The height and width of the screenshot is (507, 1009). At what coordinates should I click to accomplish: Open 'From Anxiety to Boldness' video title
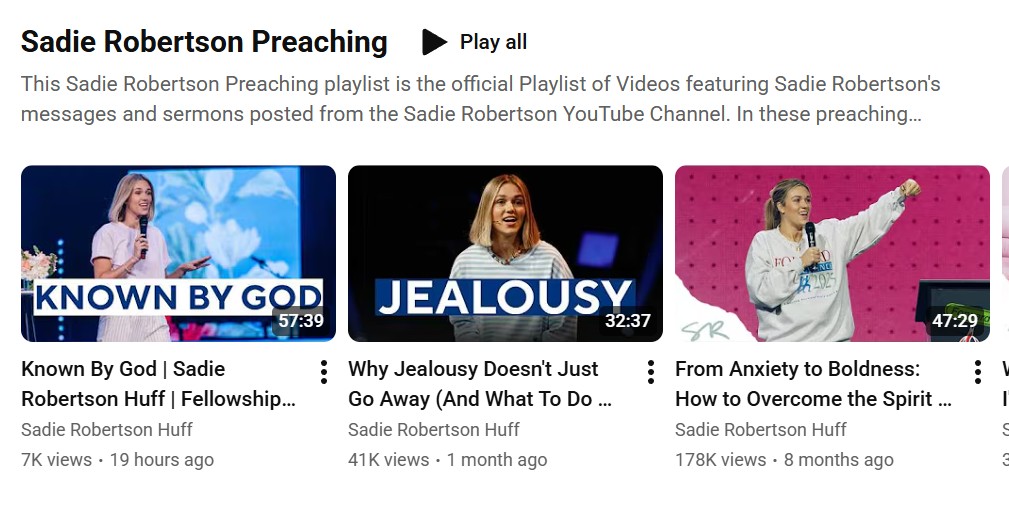[812, 384]
